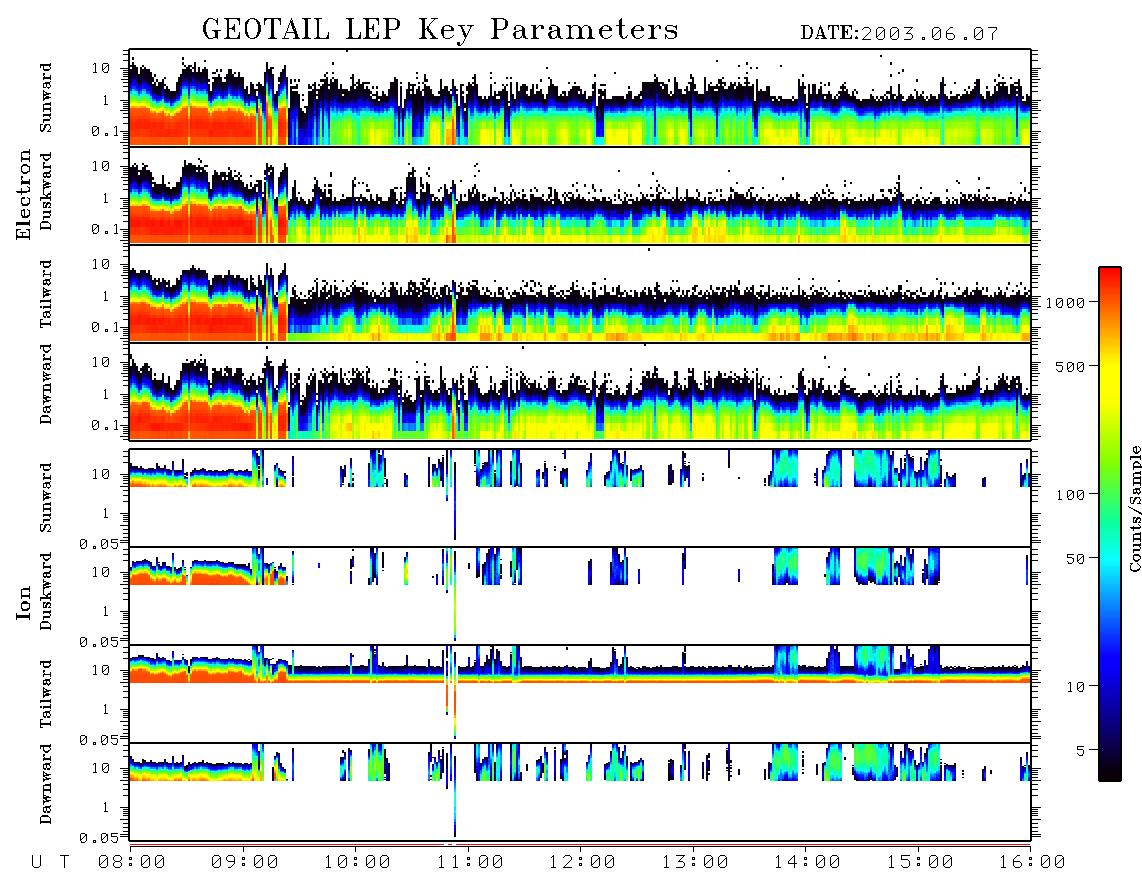
Task: Select the "09:00" time tick label
Action: click(245, 863)
